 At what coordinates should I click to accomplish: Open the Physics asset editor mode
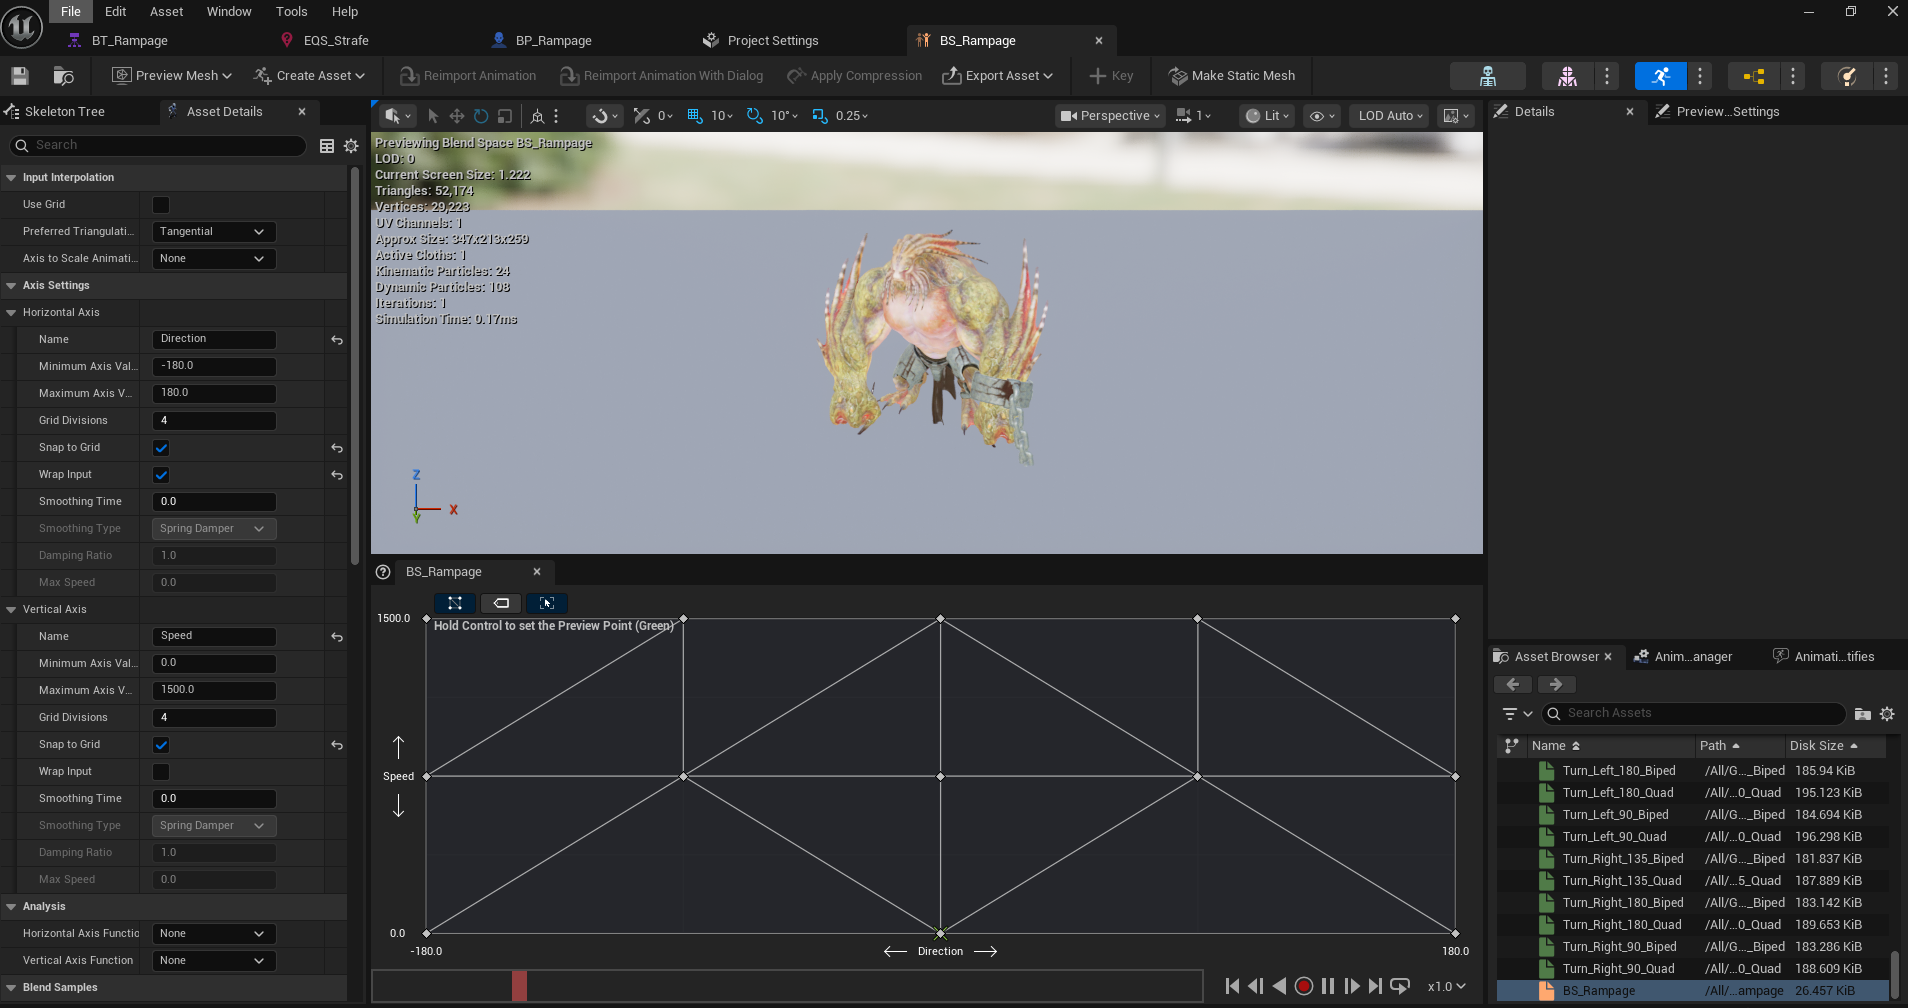click(x=1847, y=76)
